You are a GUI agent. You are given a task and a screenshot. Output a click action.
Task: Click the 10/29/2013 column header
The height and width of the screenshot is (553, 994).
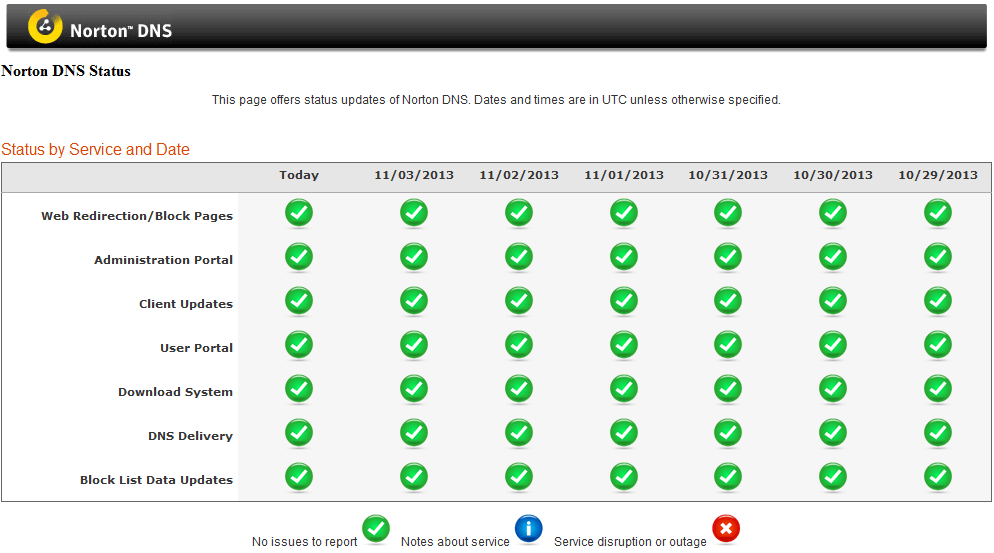point(938,175)
